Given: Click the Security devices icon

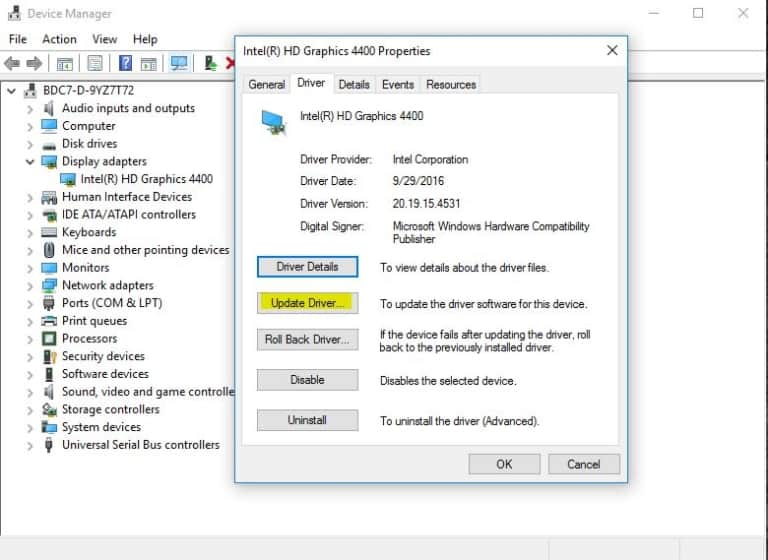Looking at the screenshot, I should pos(49,357).
